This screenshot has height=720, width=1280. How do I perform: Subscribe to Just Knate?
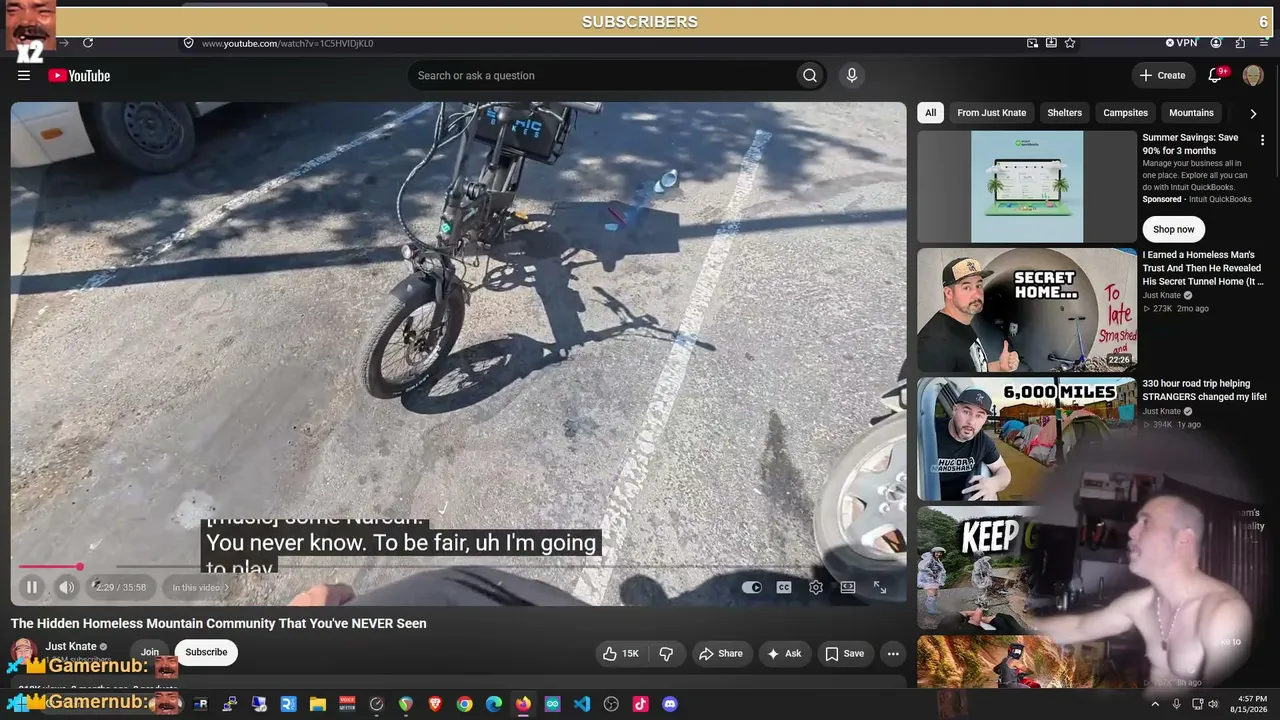tap(206, 652)
